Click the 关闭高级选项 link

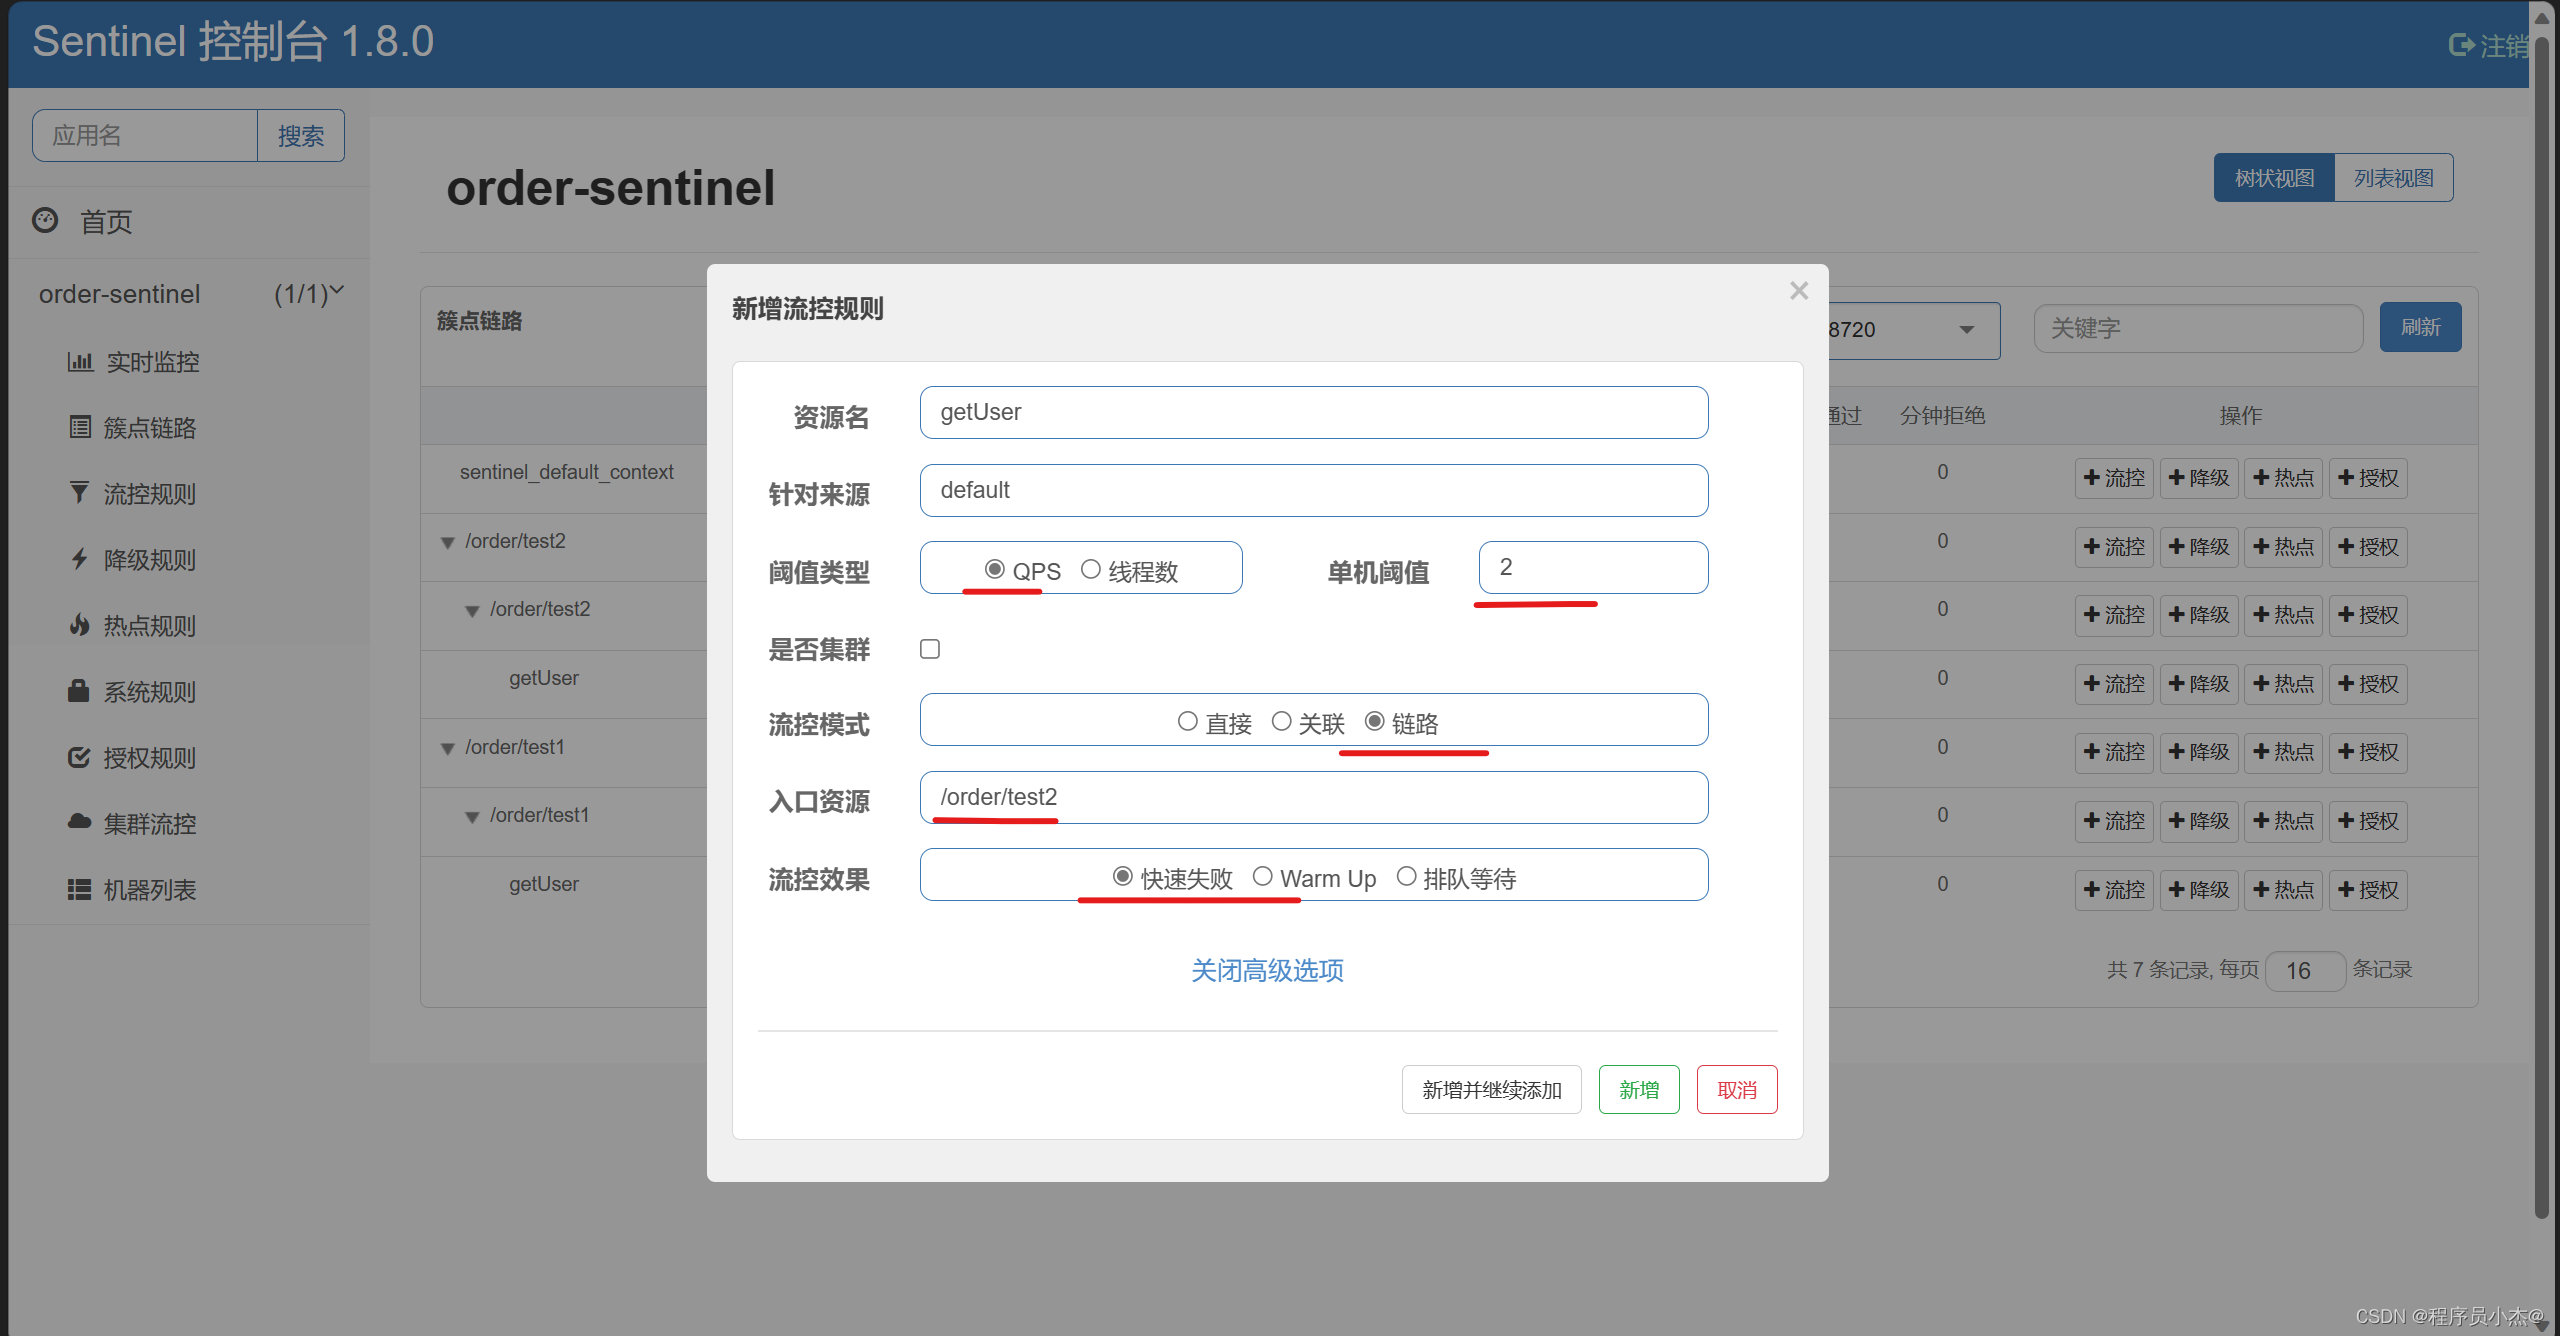click(x=1267, y=970)
